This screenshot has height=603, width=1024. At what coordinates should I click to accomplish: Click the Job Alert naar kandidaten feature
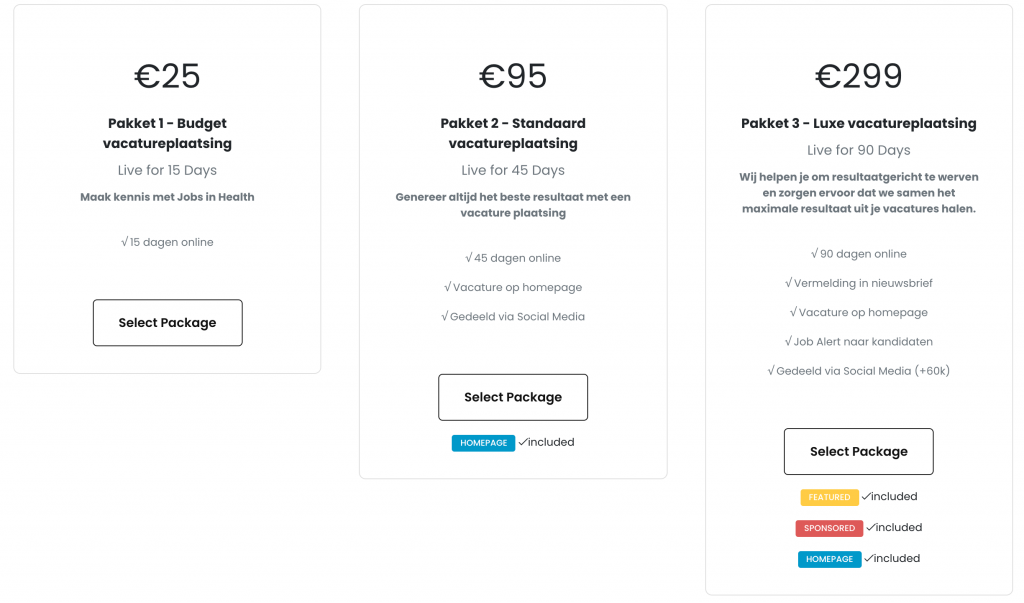click(859, 342)
